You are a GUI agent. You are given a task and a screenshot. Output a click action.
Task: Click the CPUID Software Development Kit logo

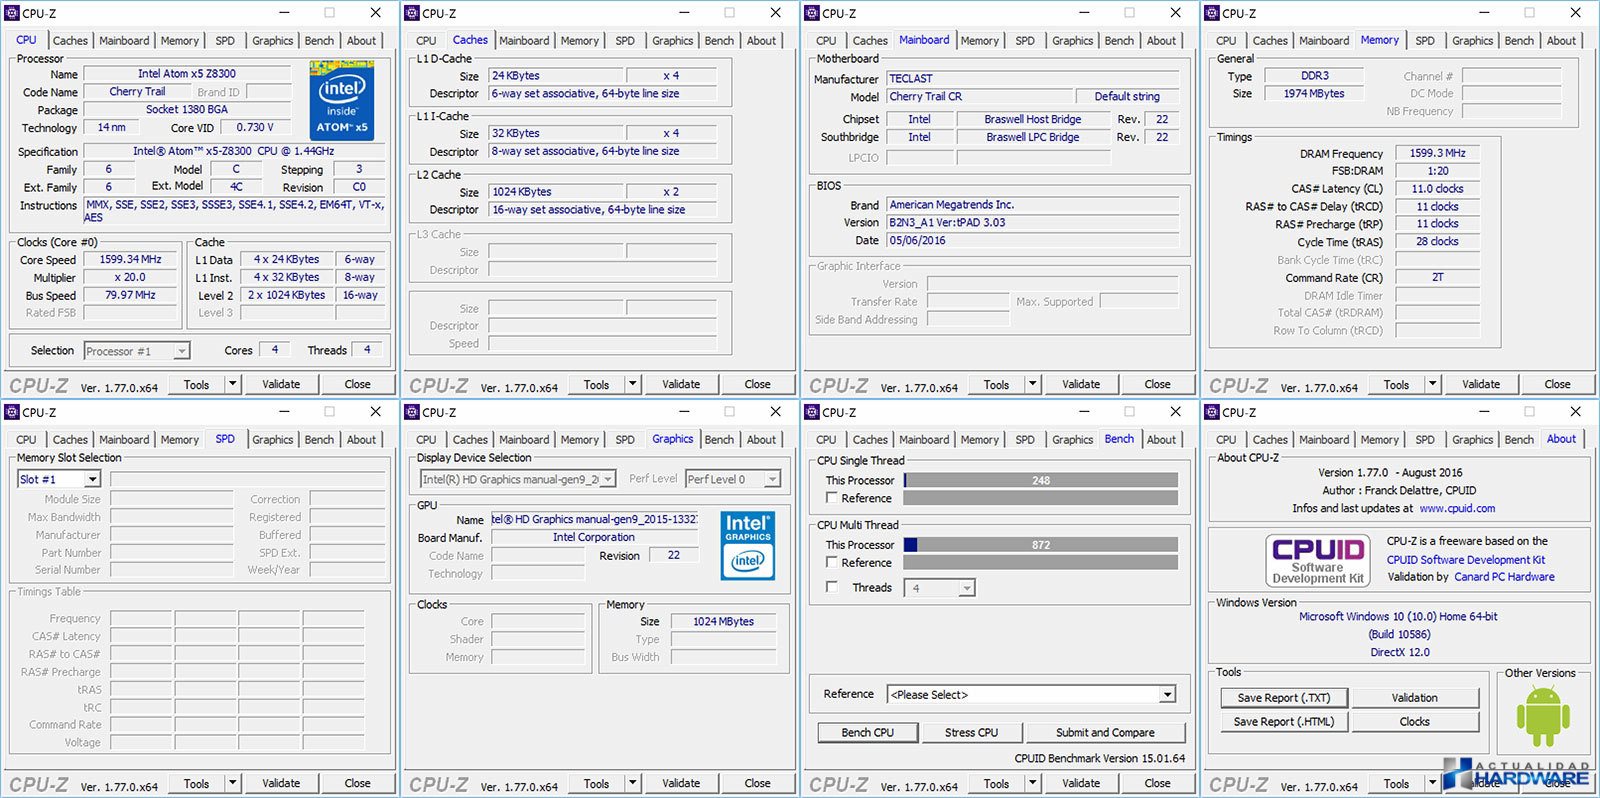tap(1317, 560)
